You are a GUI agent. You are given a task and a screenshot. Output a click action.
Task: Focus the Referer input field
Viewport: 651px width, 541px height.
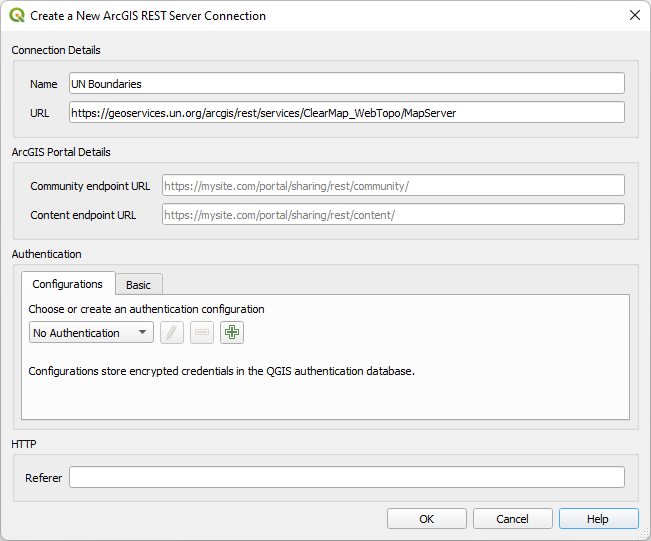[346, 478]
